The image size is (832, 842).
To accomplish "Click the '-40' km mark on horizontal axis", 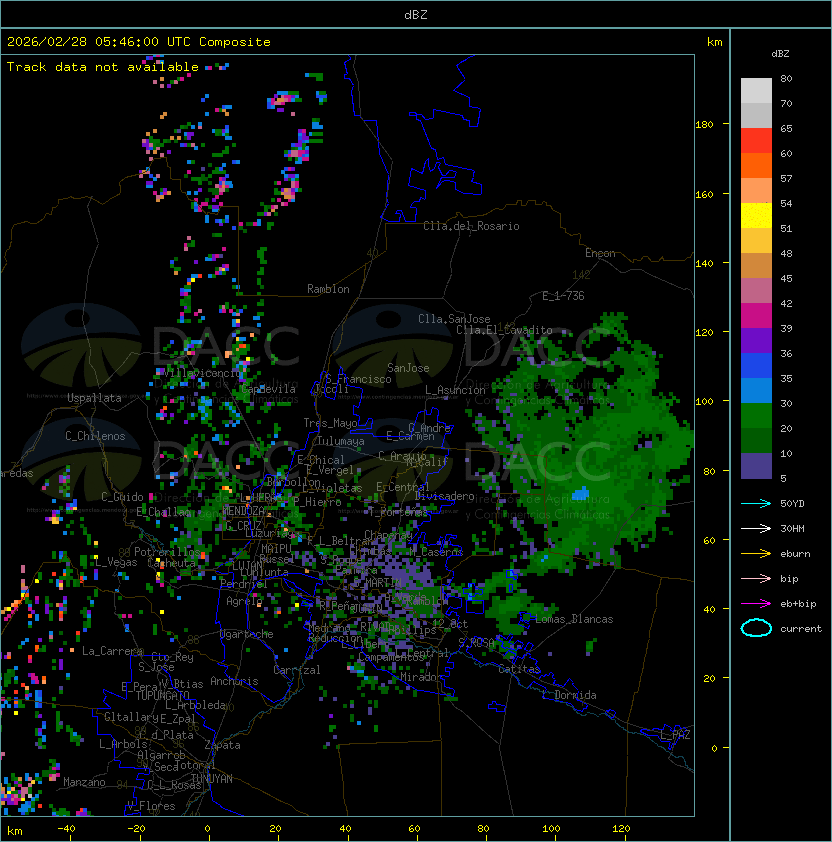I will coord(66,829).
